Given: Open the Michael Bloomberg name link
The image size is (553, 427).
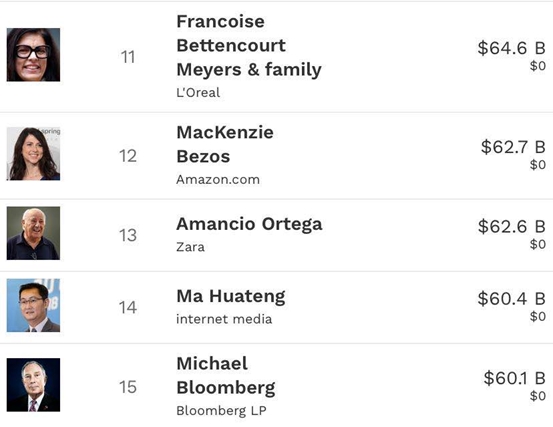Looking at the screenshot, I should click(226, 376).
